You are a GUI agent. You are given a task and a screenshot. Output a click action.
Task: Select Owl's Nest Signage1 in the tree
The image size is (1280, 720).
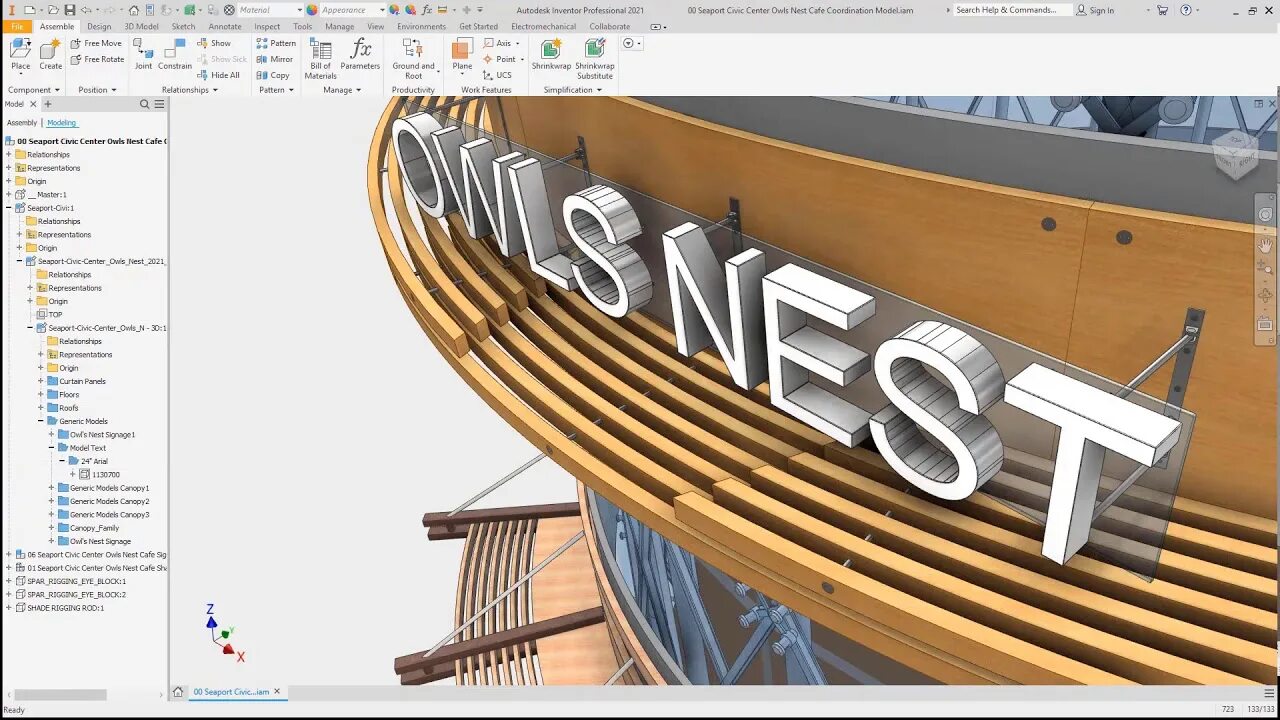(x=102, y=435)
